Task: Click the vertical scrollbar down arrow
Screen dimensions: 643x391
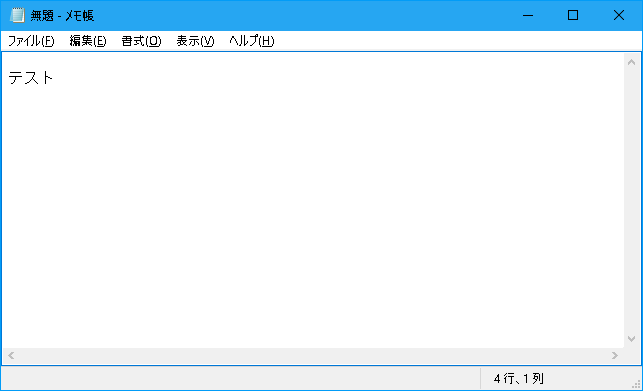Action: click(x=632, y=339)
